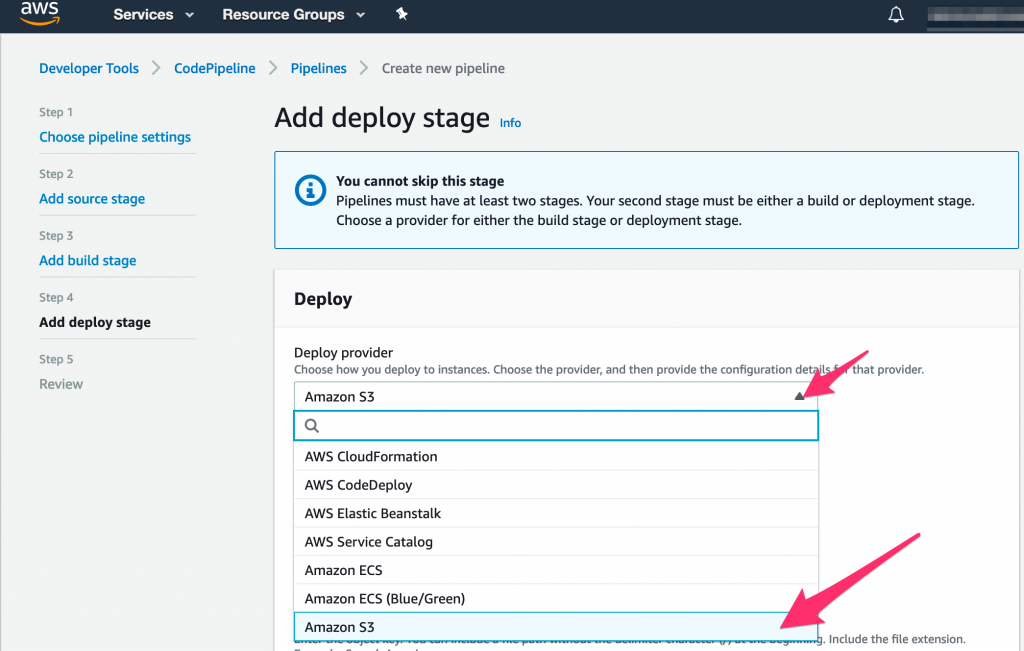Click the AWS home logo

point(39,14)
